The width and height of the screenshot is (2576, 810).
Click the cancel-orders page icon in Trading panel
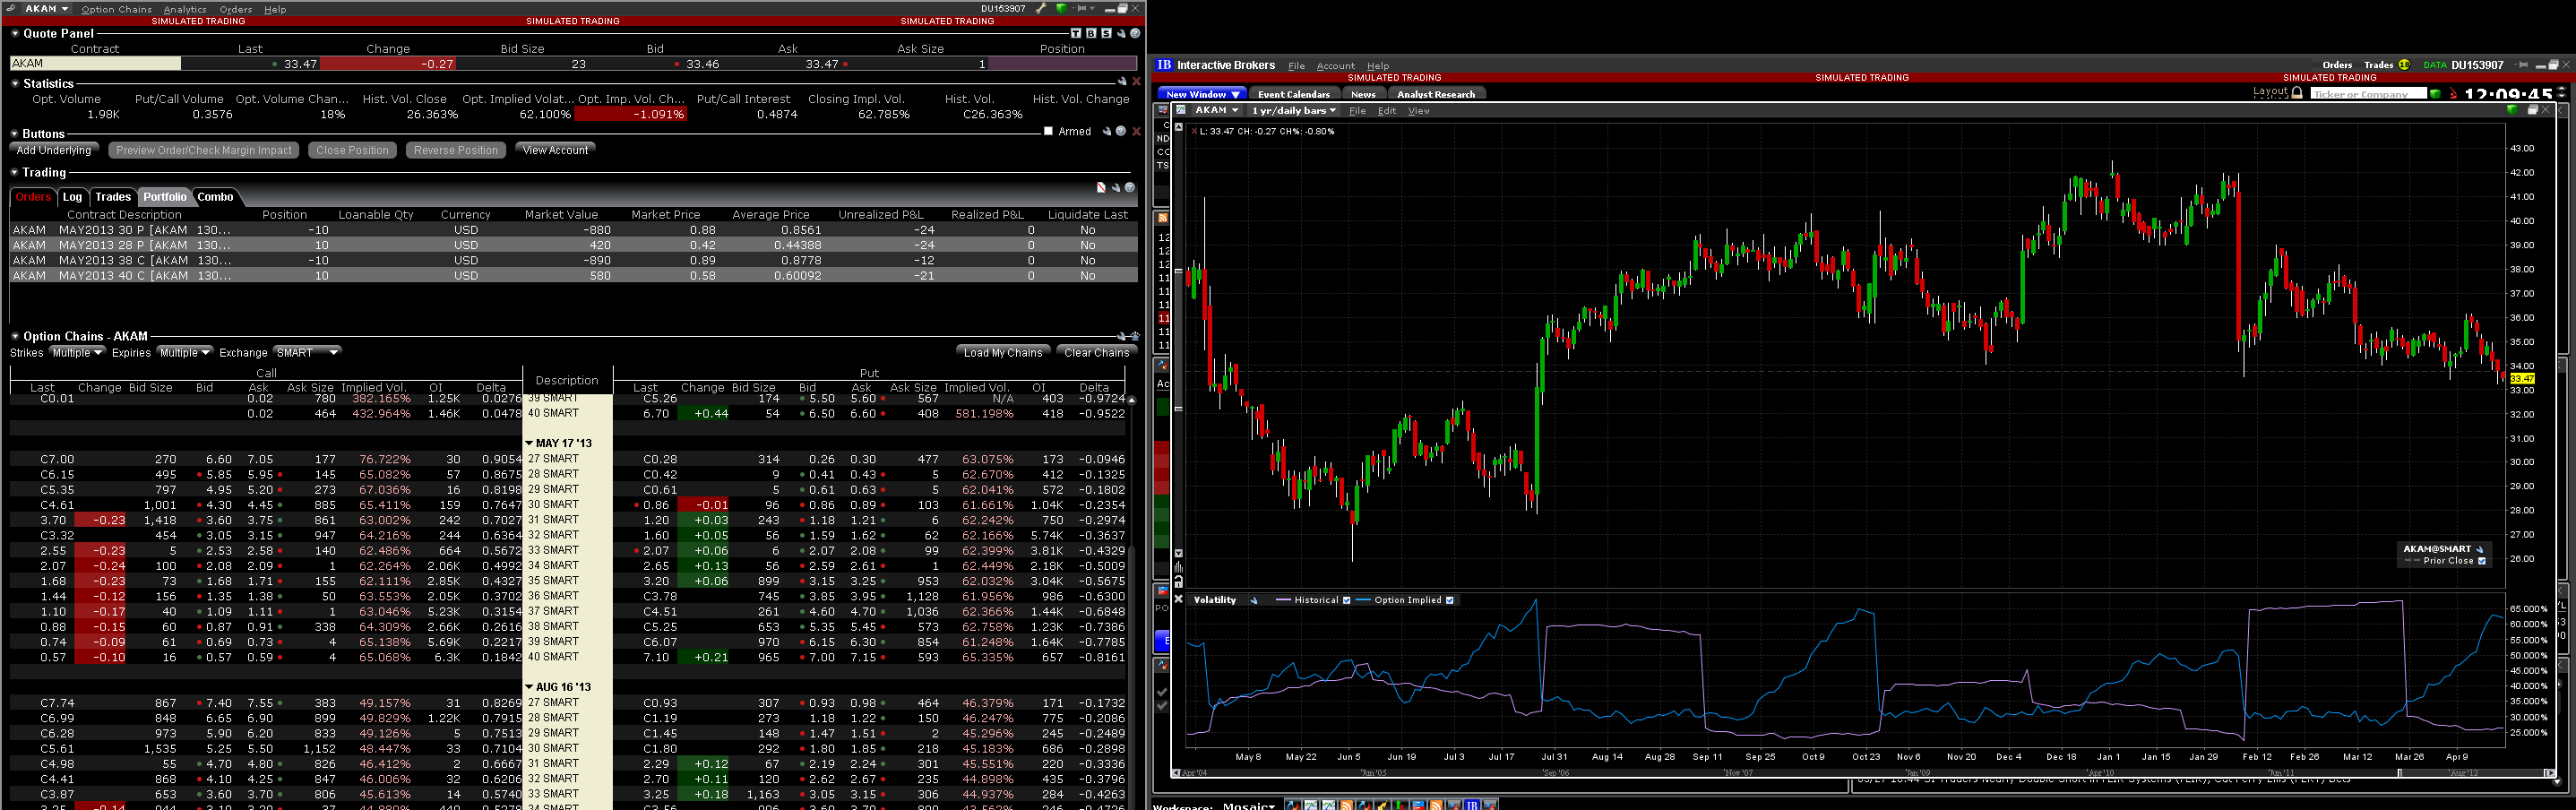pyautogui.click(x=1101, y=187)
